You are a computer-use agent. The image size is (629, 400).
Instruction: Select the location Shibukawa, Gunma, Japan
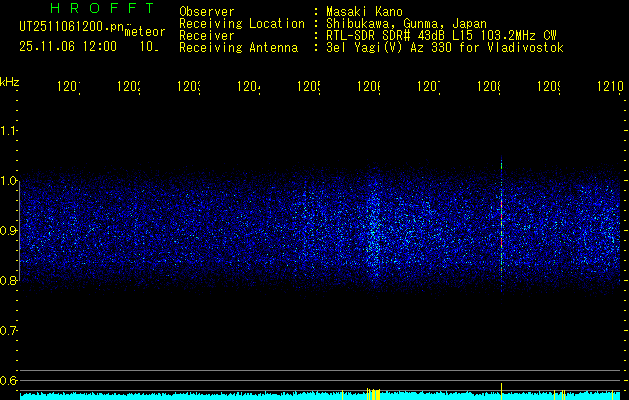(406, 24)
